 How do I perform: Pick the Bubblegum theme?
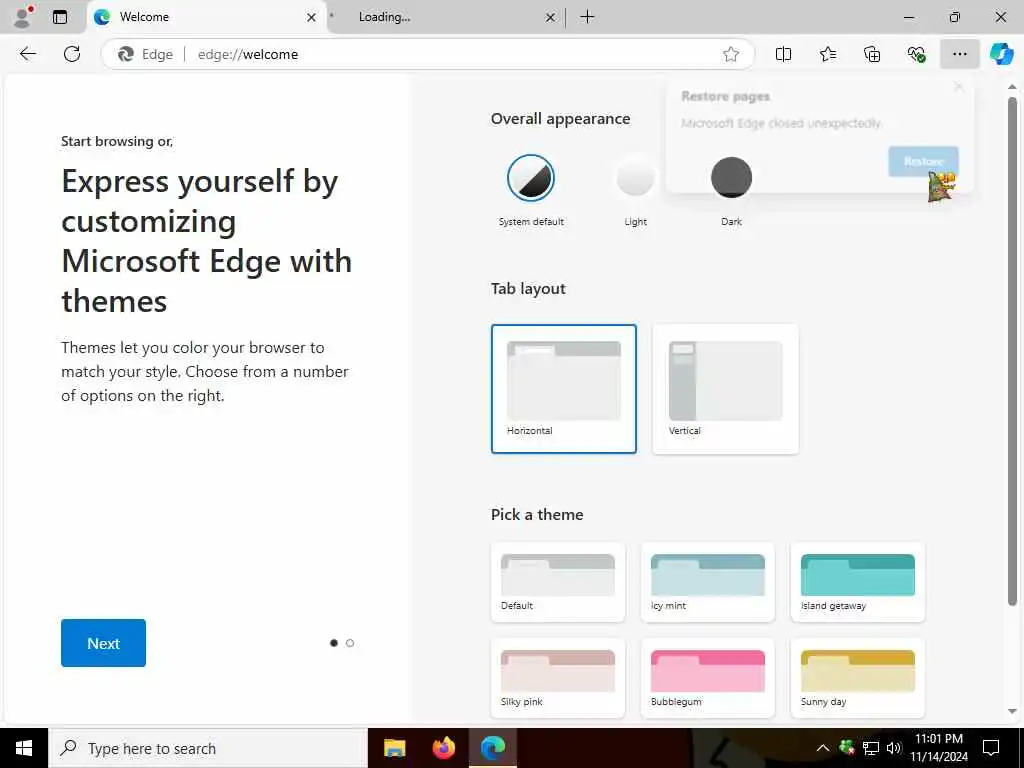pyautogui.click(x=708, y=678)
